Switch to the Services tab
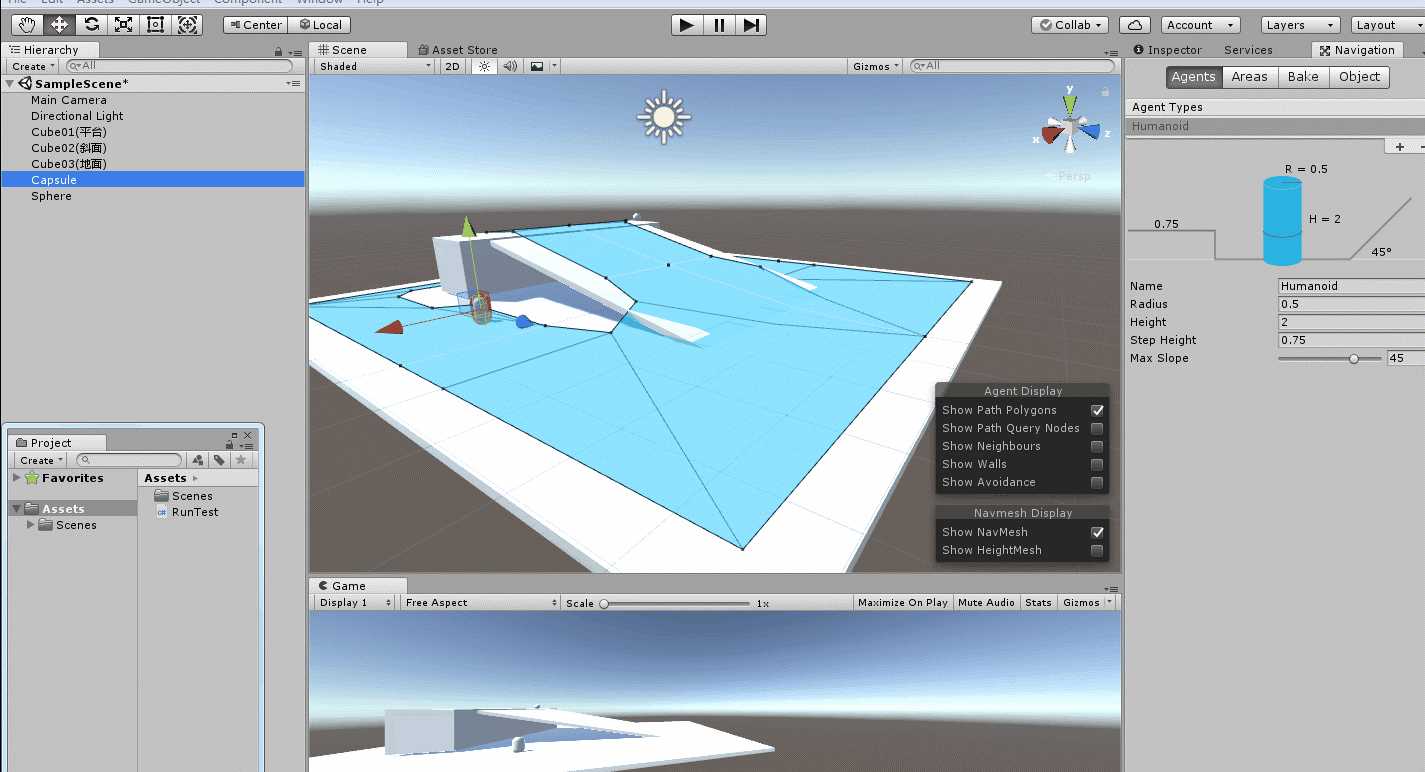Image resolution: width=1425 pixels, height=772 pixels. tap(1248, 50)
